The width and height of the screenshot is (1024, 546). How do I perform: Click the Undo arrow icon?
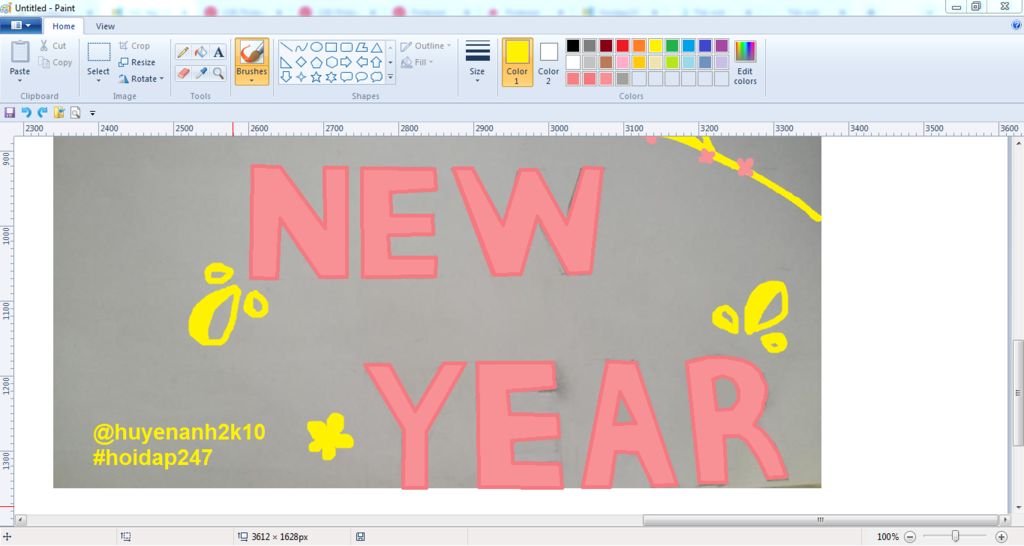26,112
